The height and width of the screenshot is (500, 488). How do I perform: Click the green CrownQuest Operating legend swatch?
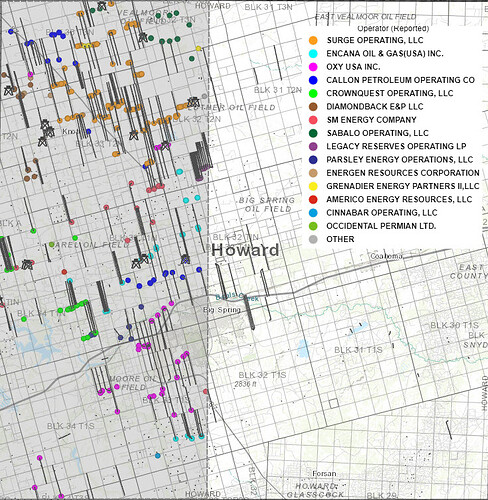tap(313, 93)
